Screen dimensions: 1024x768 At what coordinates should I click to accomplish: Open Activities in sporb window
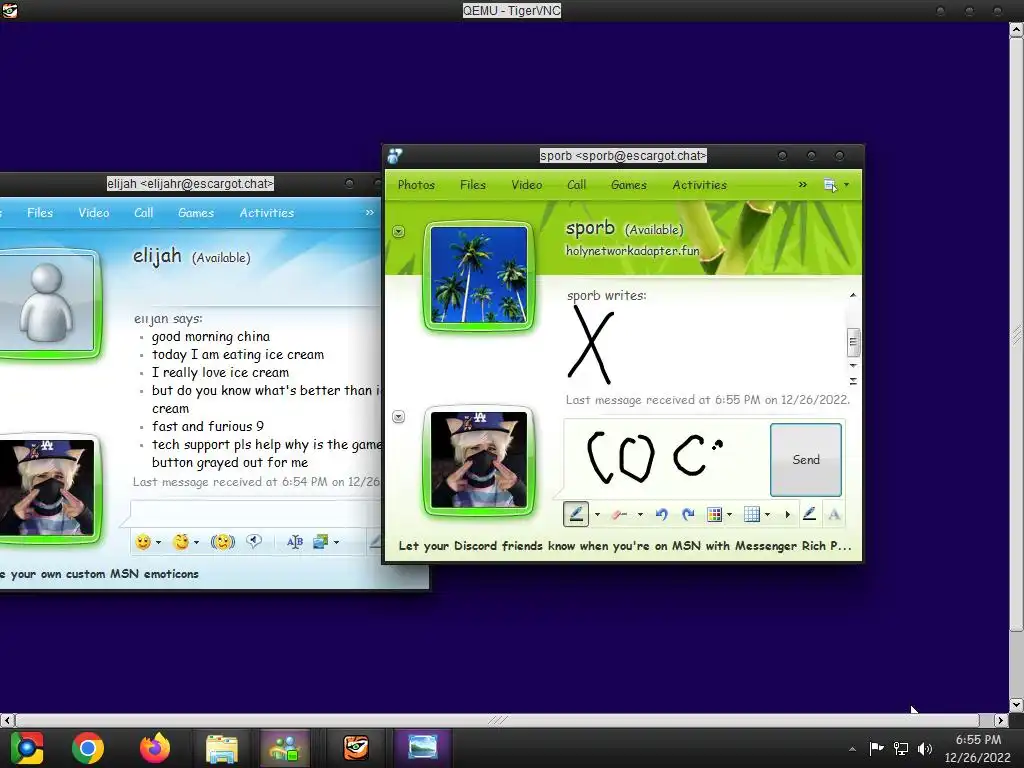pyautogui.click(x=699, y=185)
